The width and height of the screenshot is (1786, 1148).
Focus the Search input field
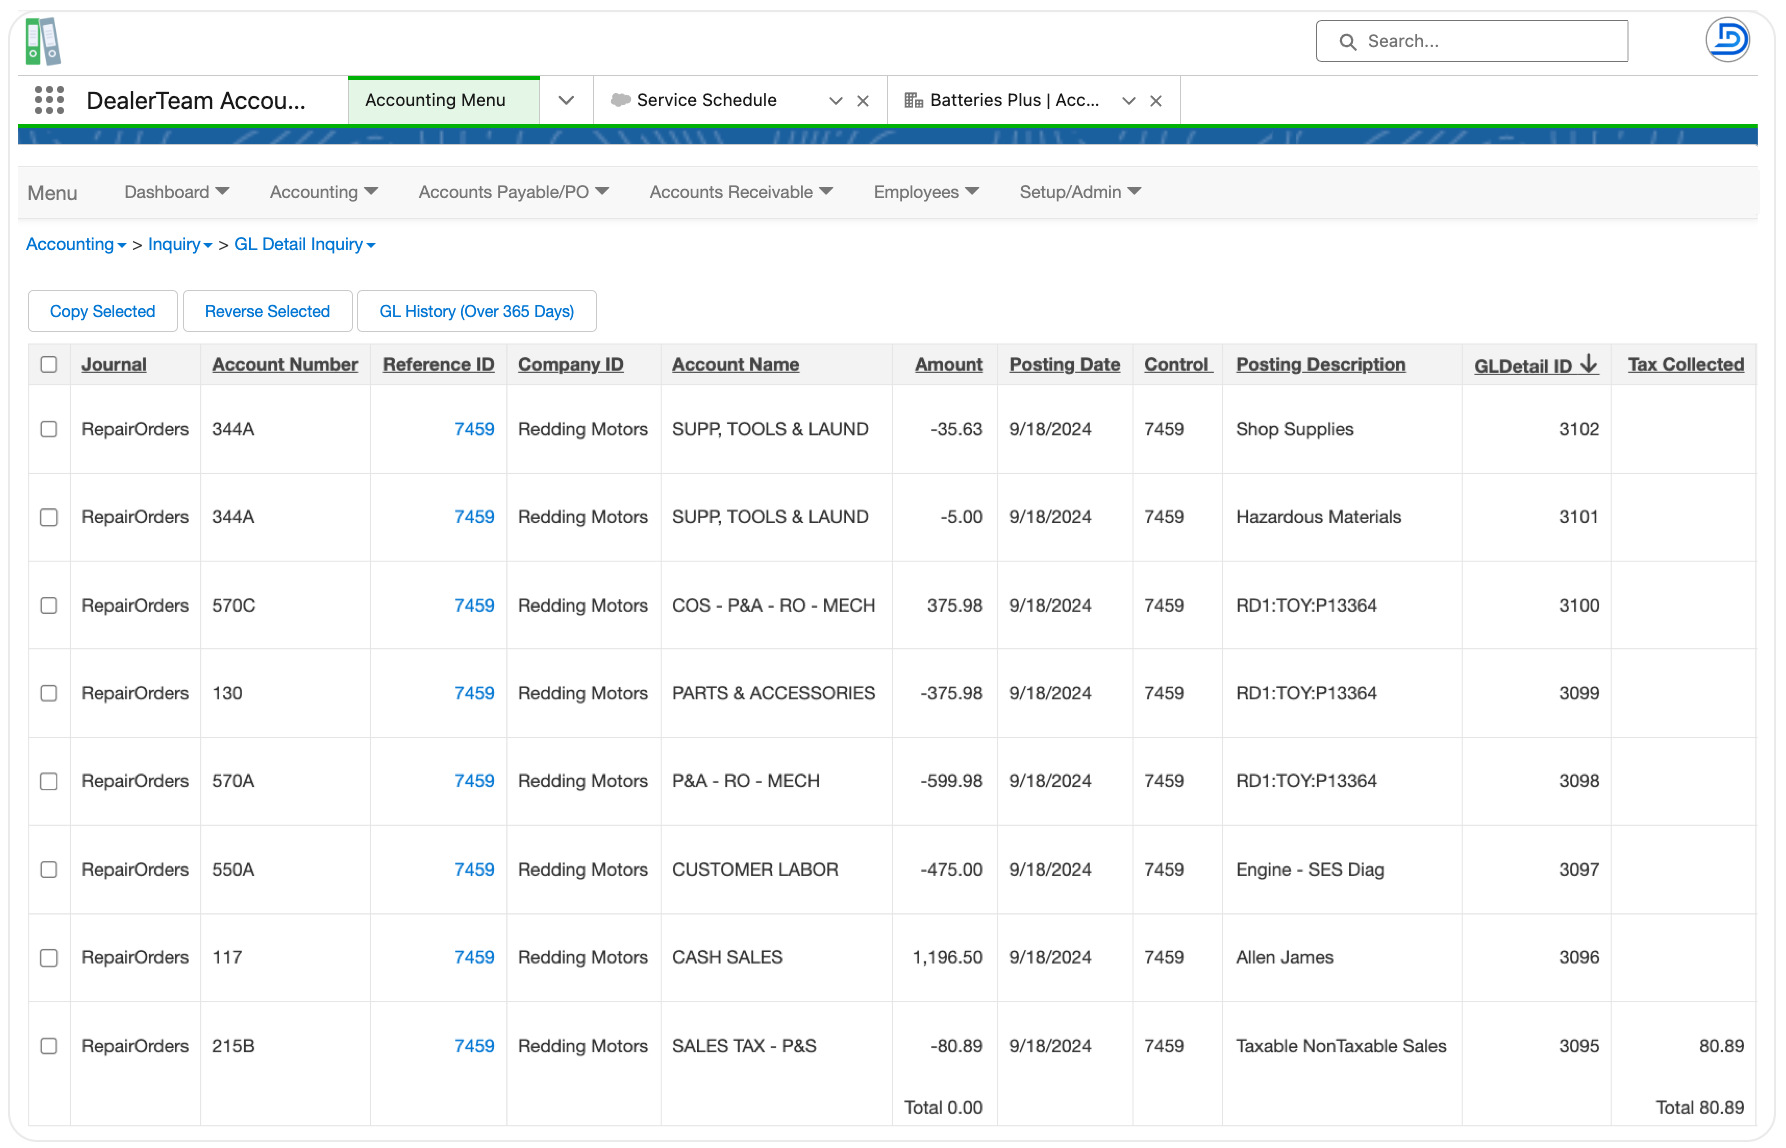coord(1472,41)
